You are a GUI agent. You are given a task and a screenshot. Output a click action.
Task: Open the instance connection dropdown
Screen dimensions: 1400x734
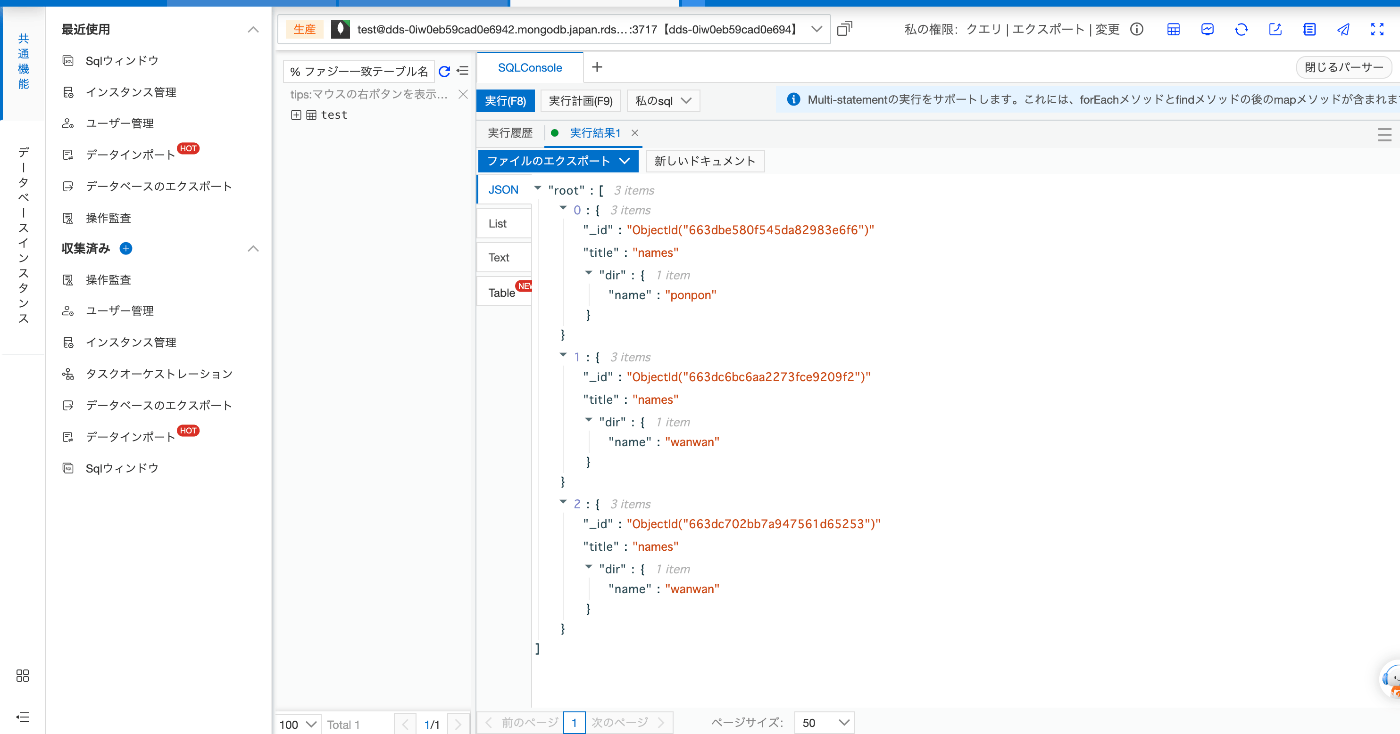coord(817,29)
